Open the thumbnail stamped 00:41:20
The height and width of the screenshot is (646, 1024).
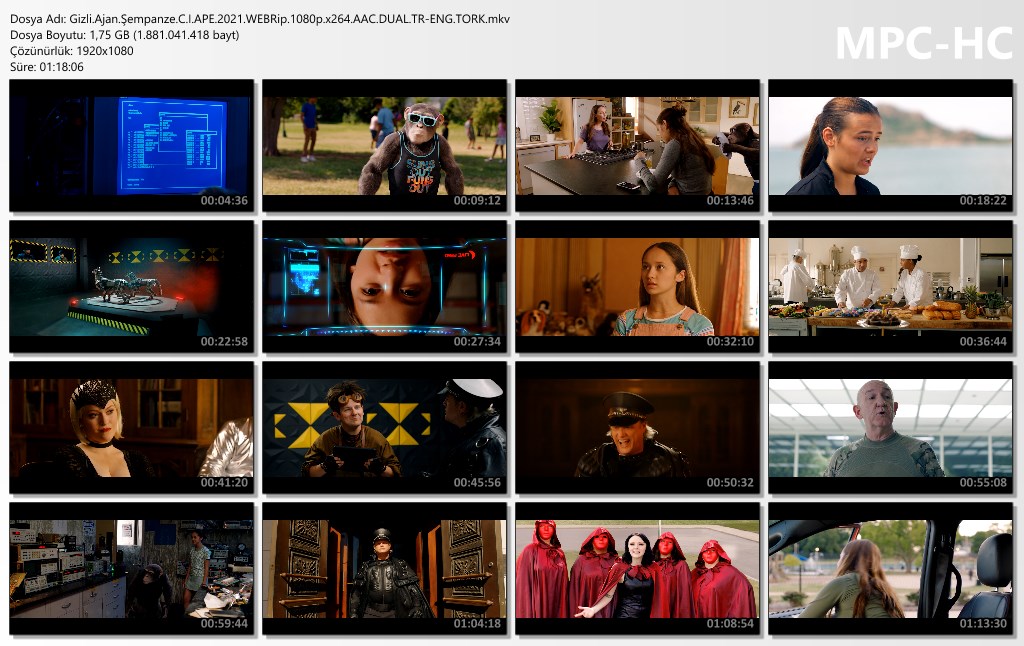click(x=131, y=428)
